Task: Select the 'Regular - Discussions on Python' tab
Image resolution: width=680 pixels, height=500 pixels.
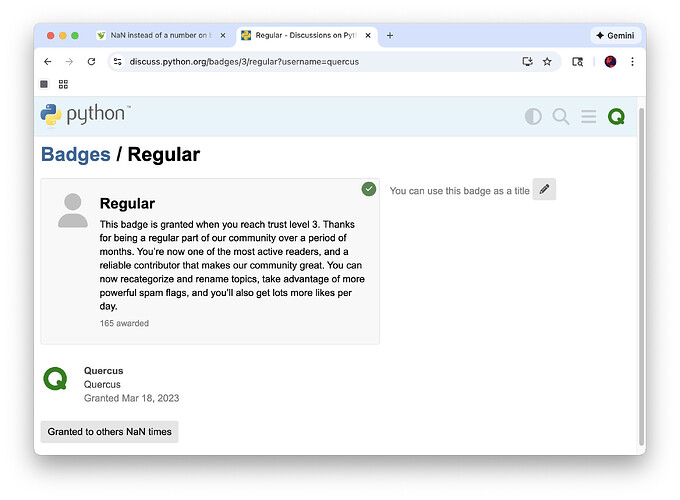Action: [x=306, y=36]
